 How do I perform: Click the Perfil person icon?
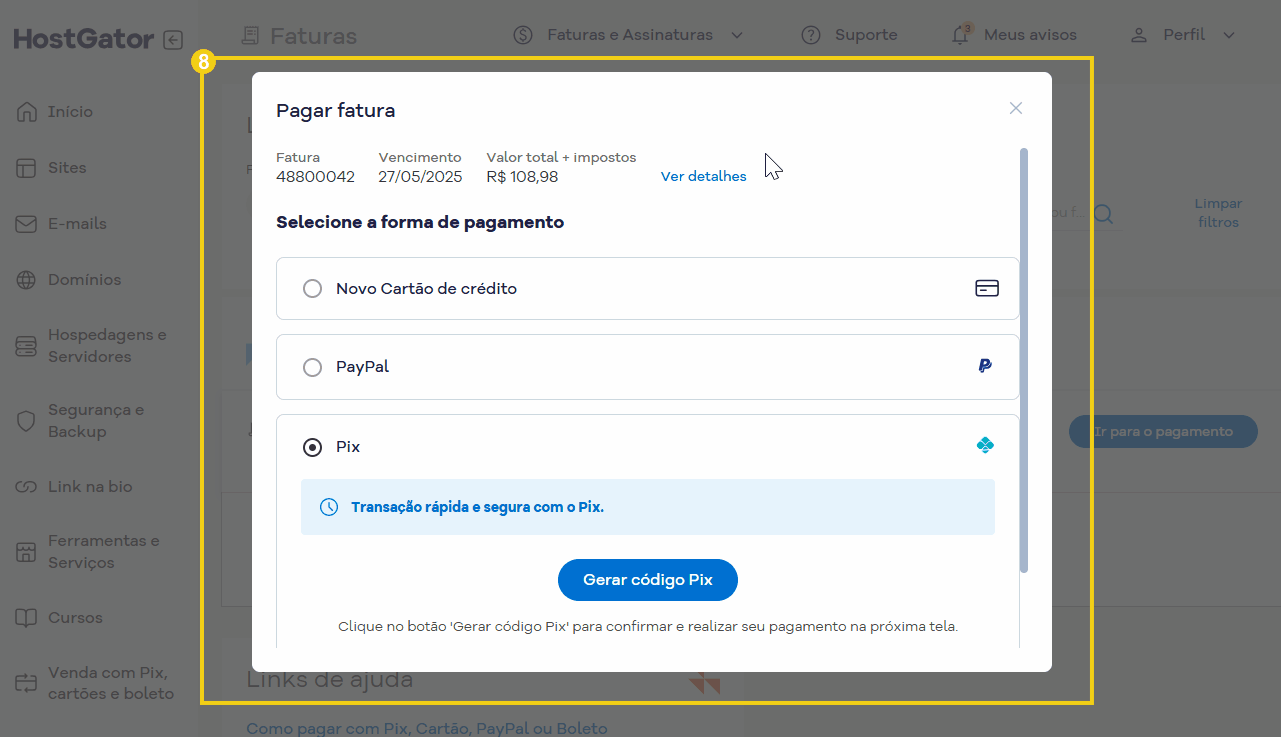click(x=1139, y=35)
